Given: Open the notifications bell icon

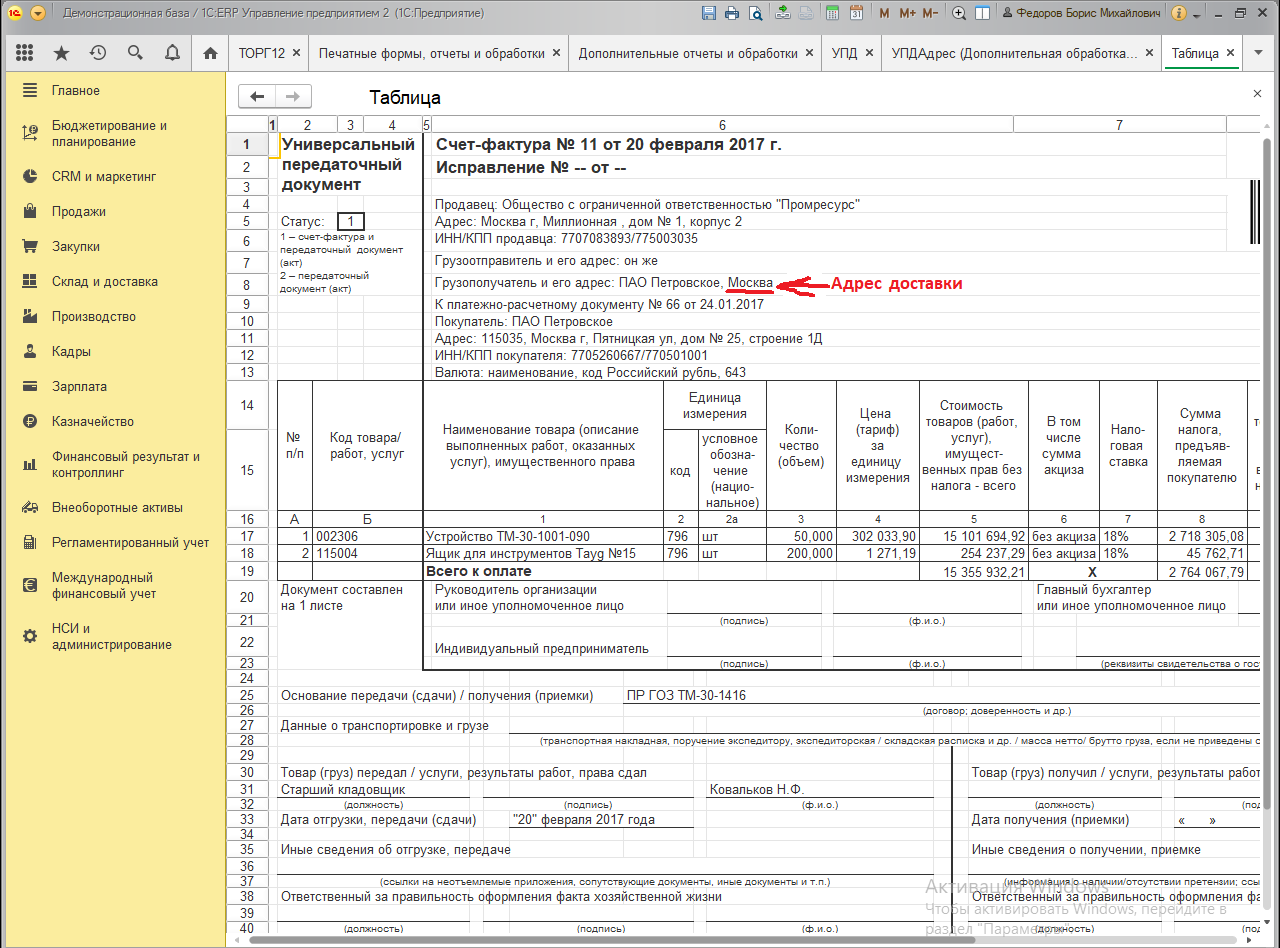Looking at the screenshot, I should (172, 53).
